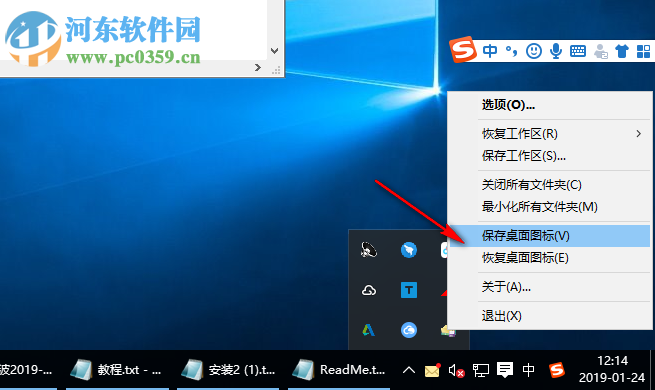Image resolution: width=655 pixels, height=390 pixels.
Task: Click the user account icon on IME bar
Action: 600,51
